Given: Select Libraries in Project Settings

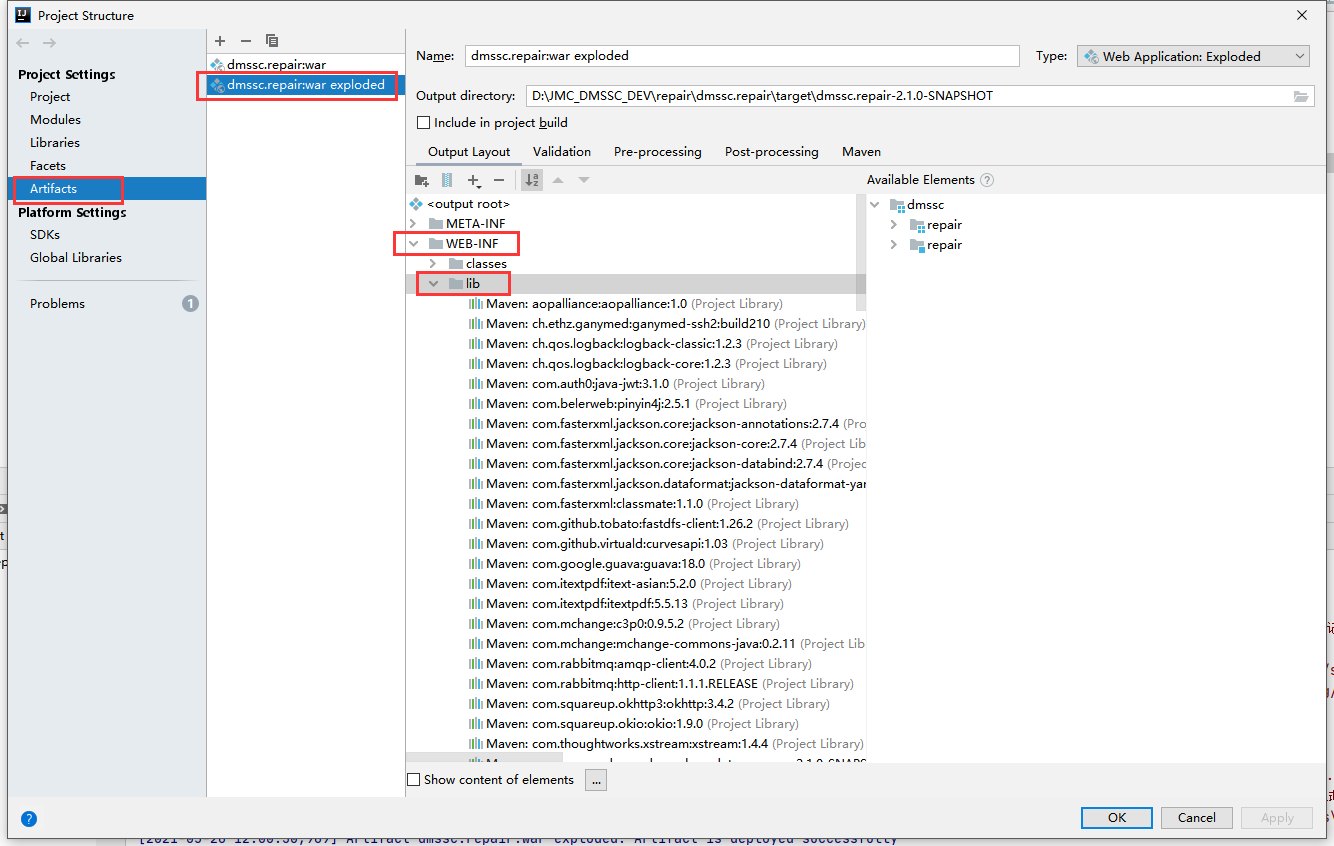Looking at the screenshot, I should click(x=55, y=143).
